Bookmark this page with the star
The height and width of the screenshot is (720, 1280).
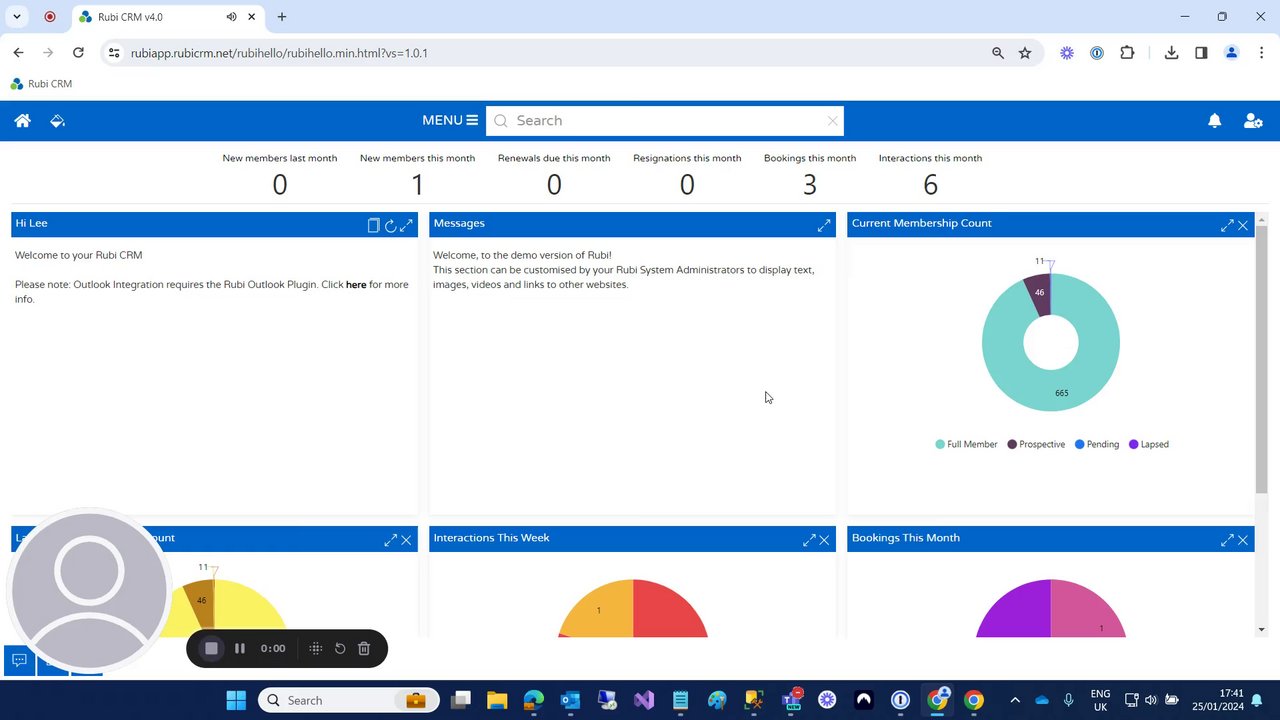coord(1025,53)
